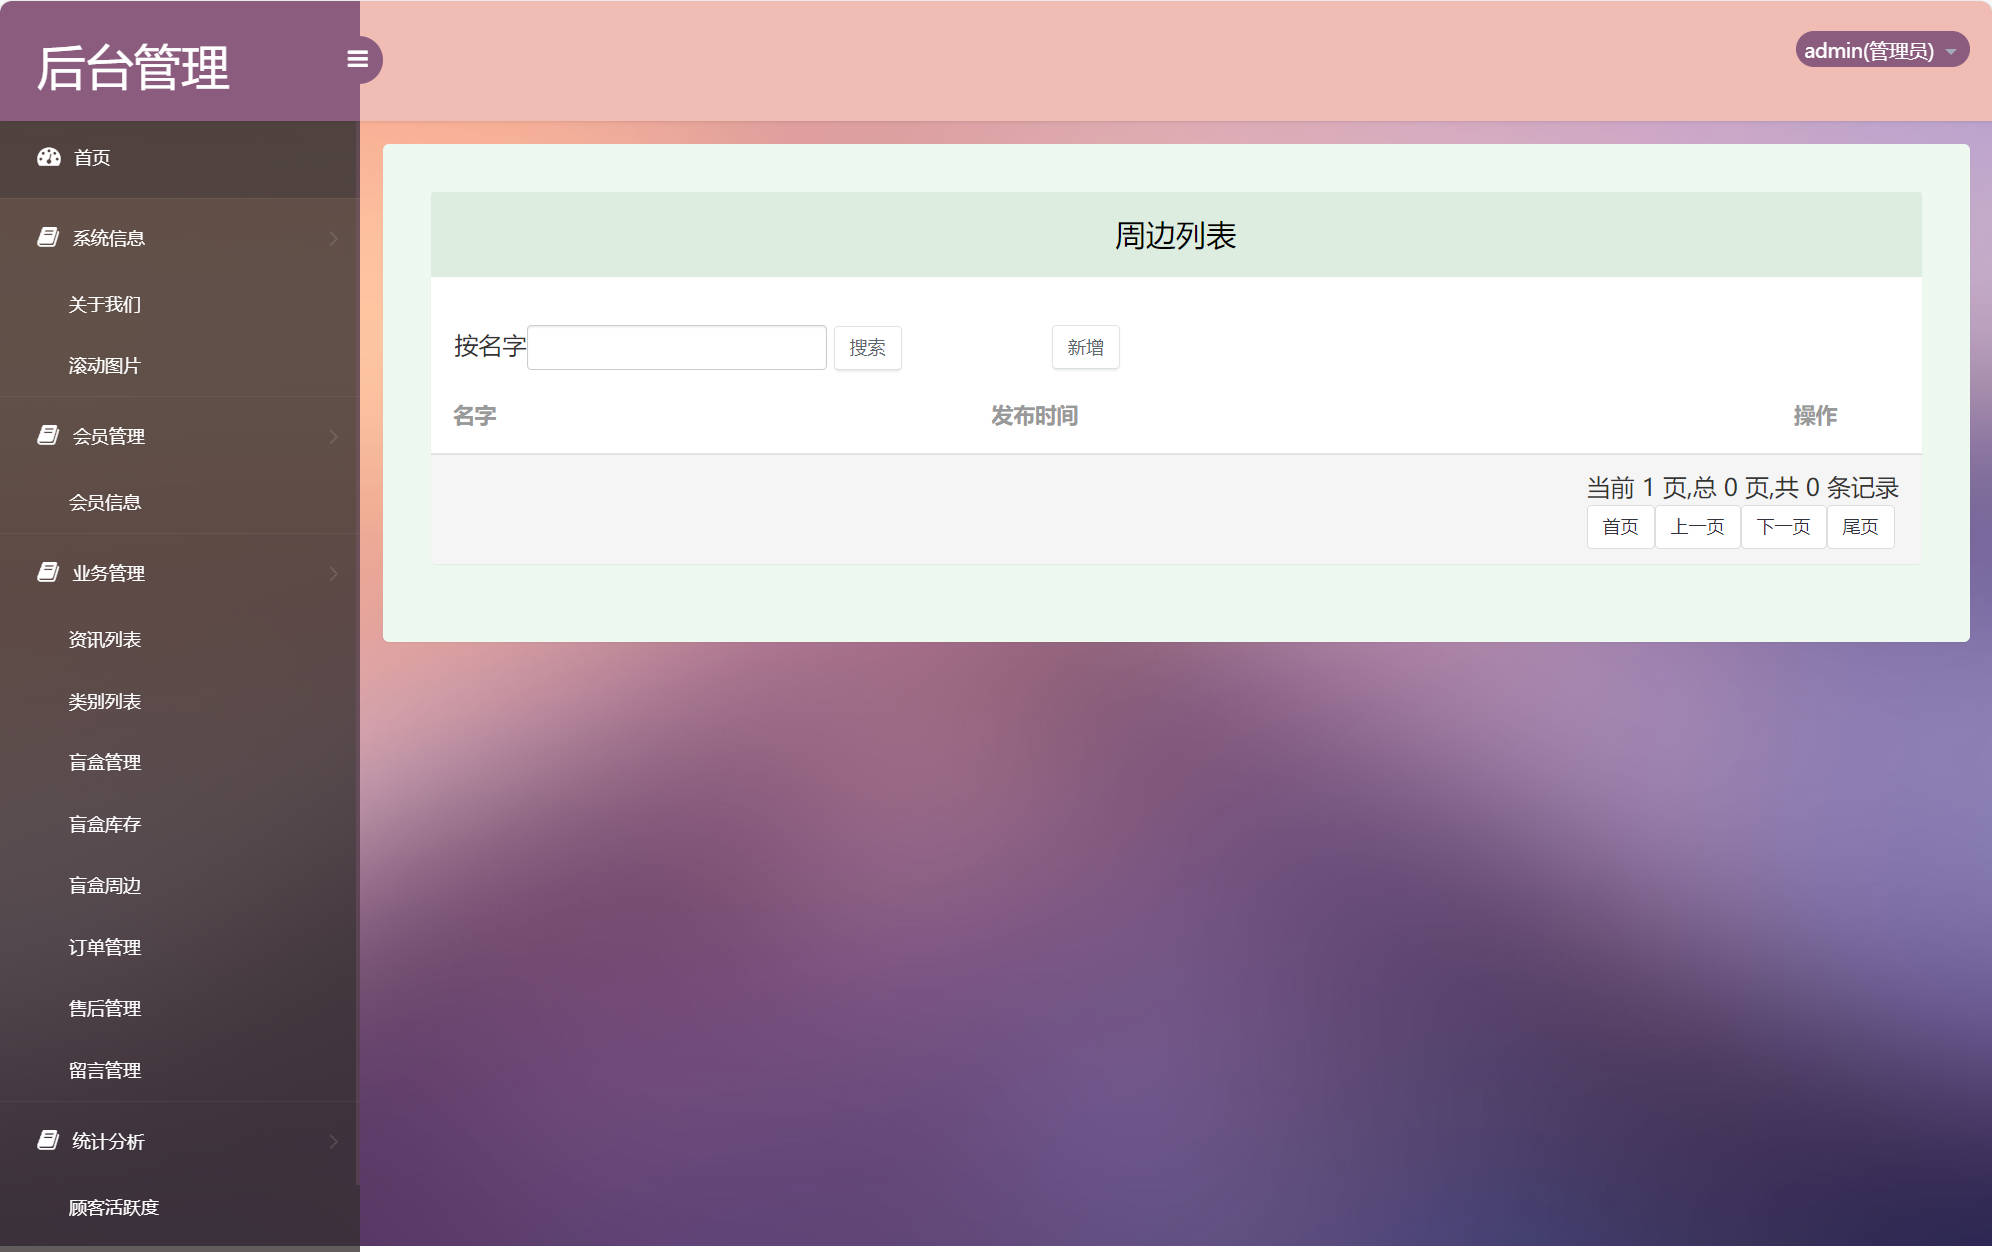Click the book icon beside 统计分析
Screen dimensions: 1992x1252
pos(47,1140)
